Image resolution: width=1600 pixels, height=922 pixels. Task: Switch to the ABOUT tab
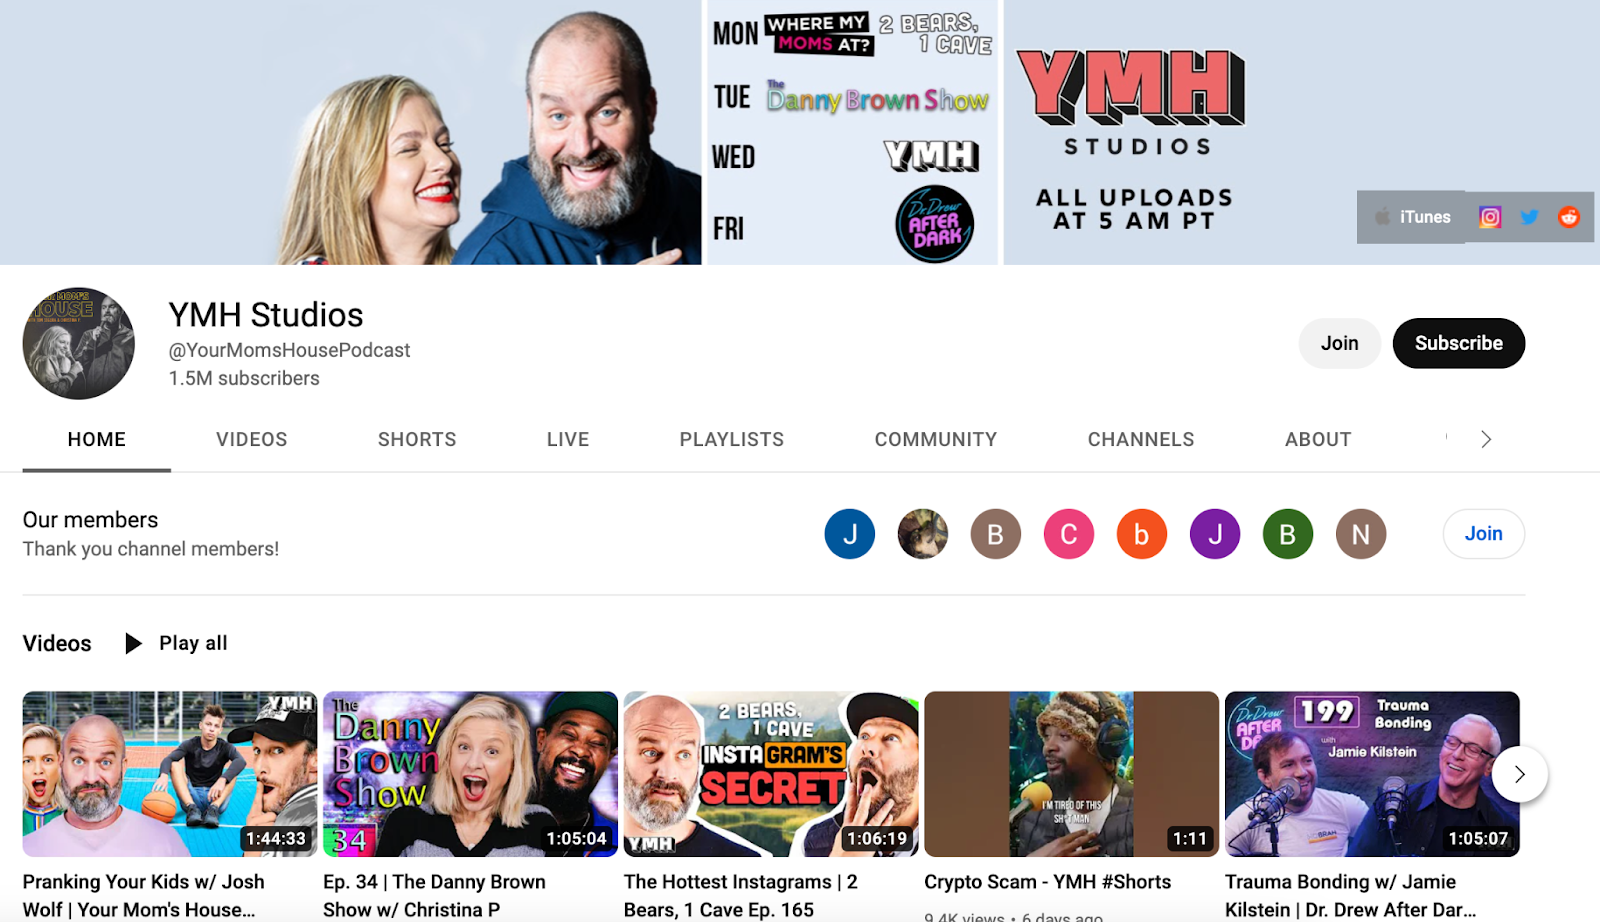tap(1318, 439)
